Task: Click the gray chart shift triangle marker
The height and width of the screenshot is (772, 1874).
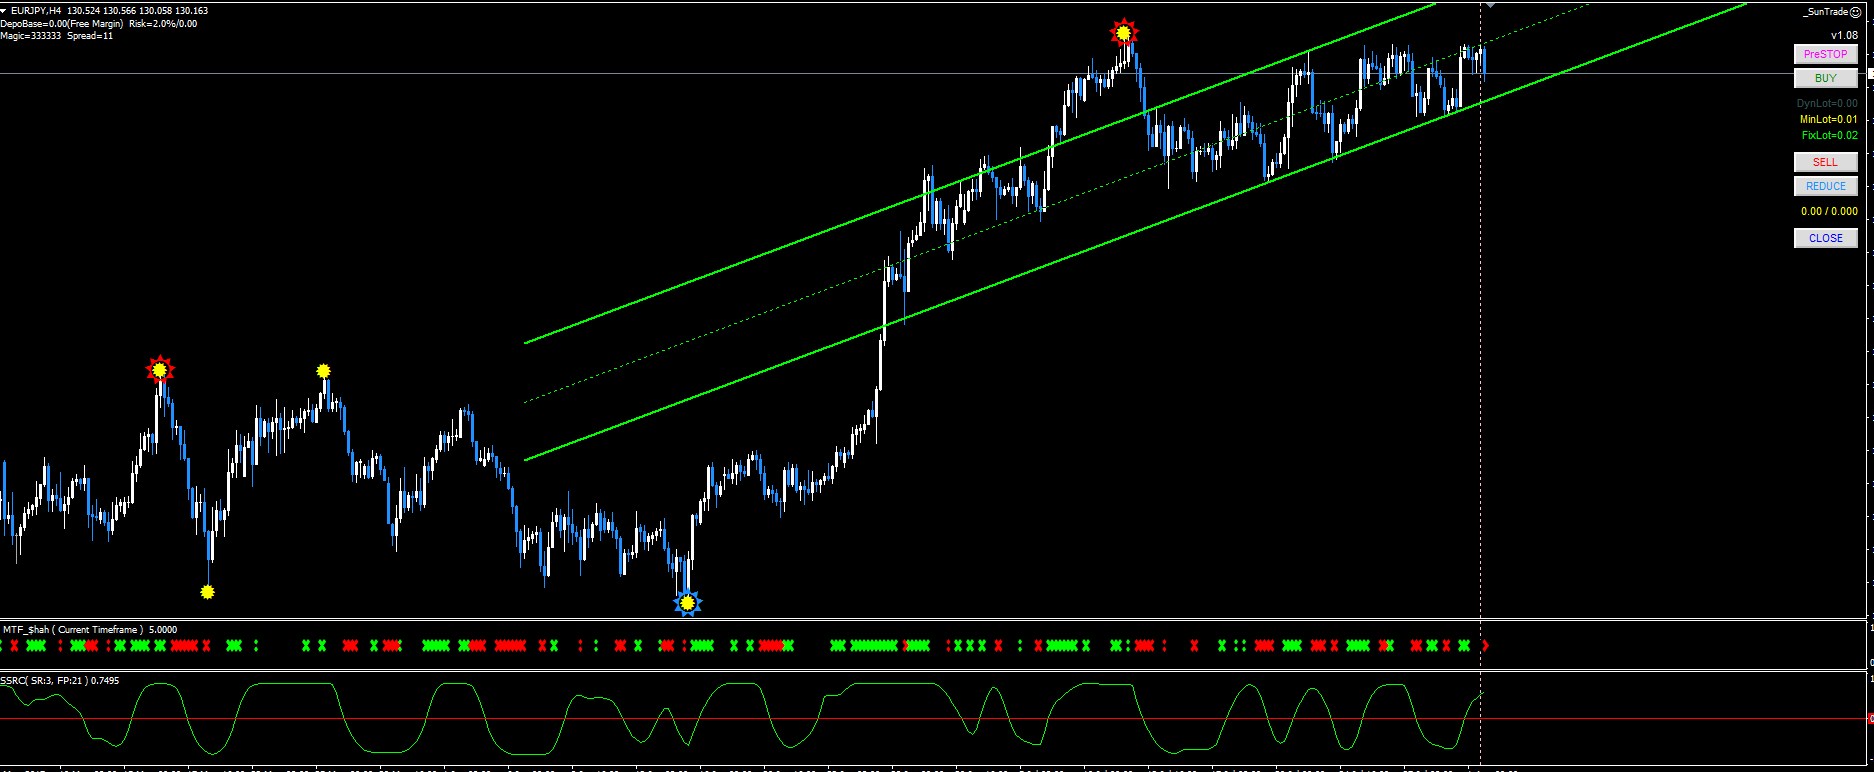Action: 1490,4
